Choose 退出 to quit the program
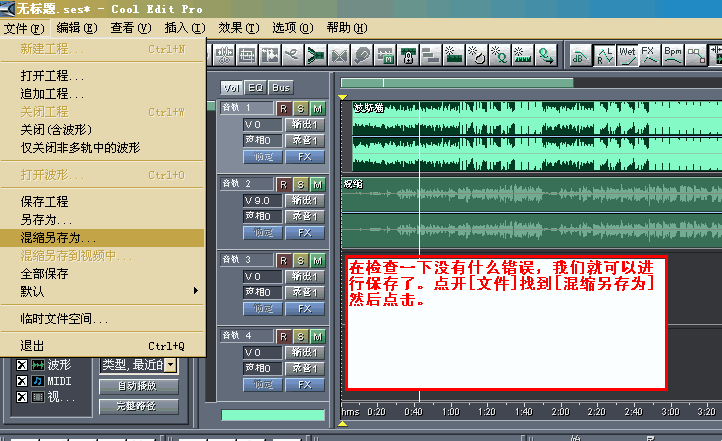This screenshot has width=722, height=441. (102, 346)
